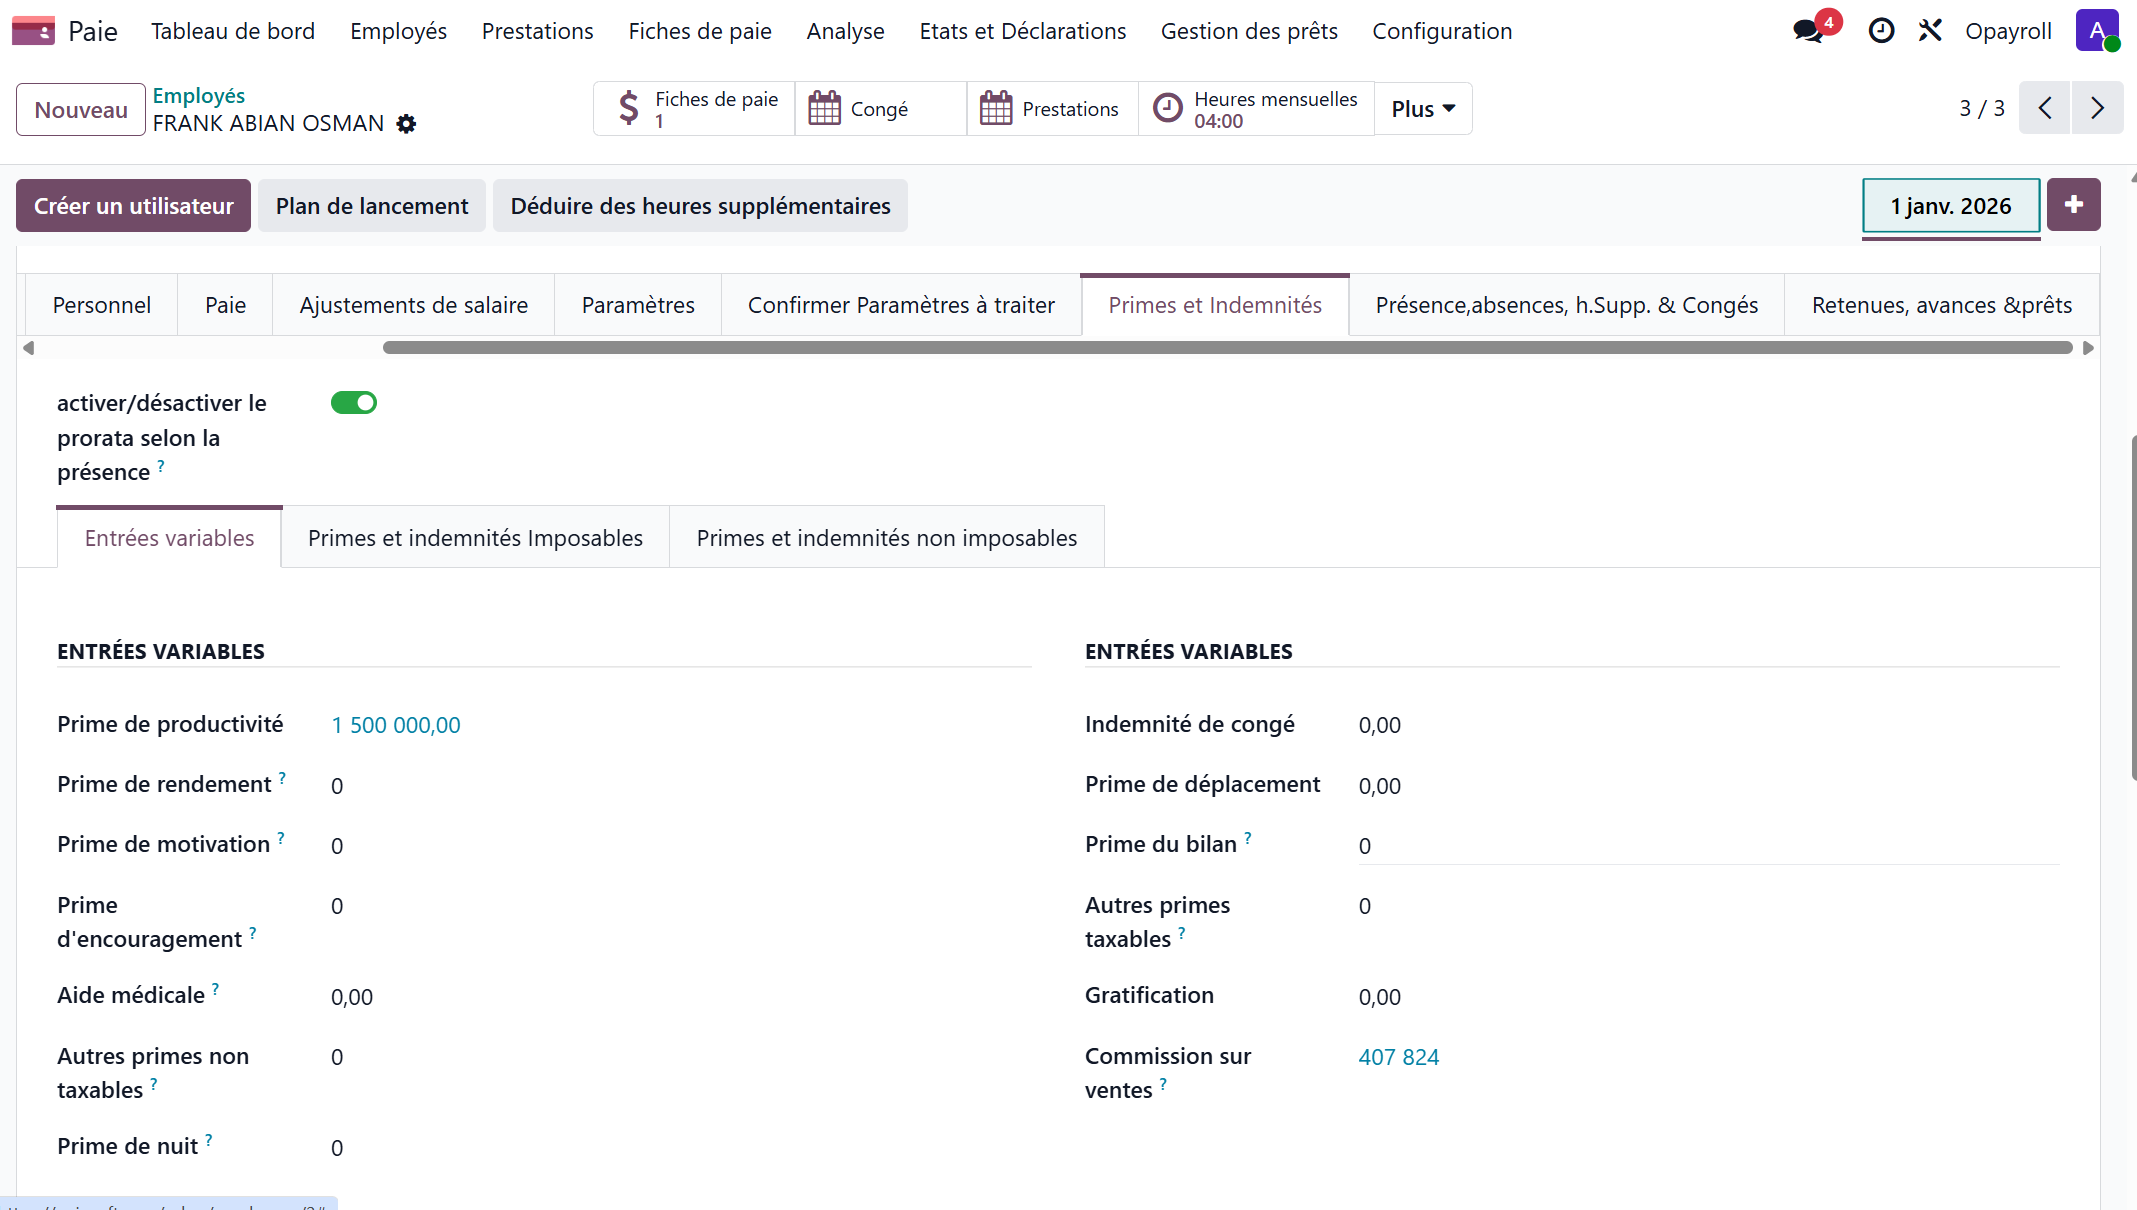The width and height of the screenshot is (2137, 1210).
Task: Disable the prorata selon la présence toggle
Action: (353, 402)
